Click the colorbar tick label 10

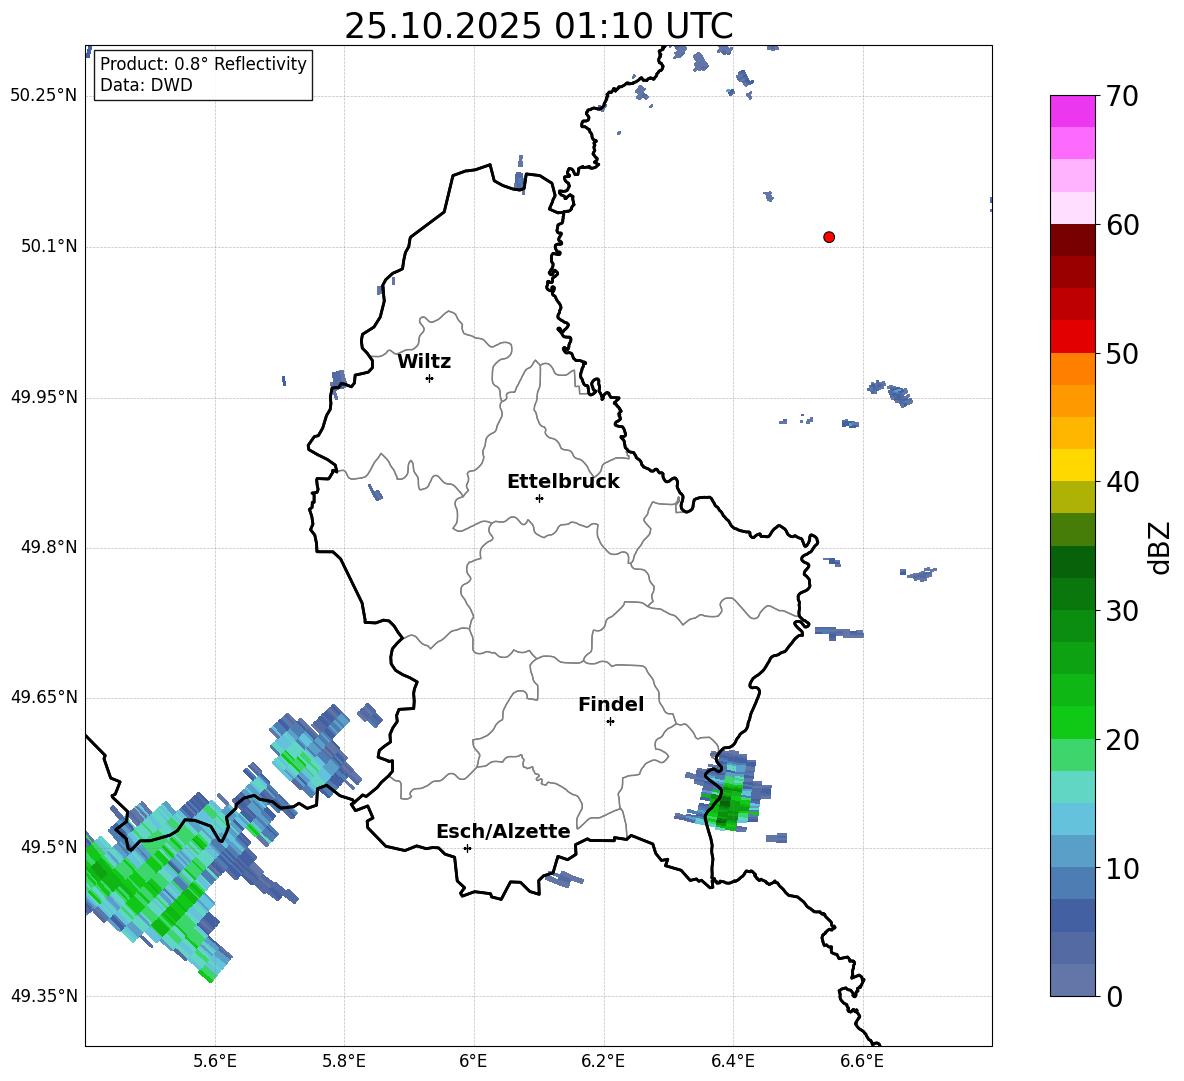(x=1122, y=868)
